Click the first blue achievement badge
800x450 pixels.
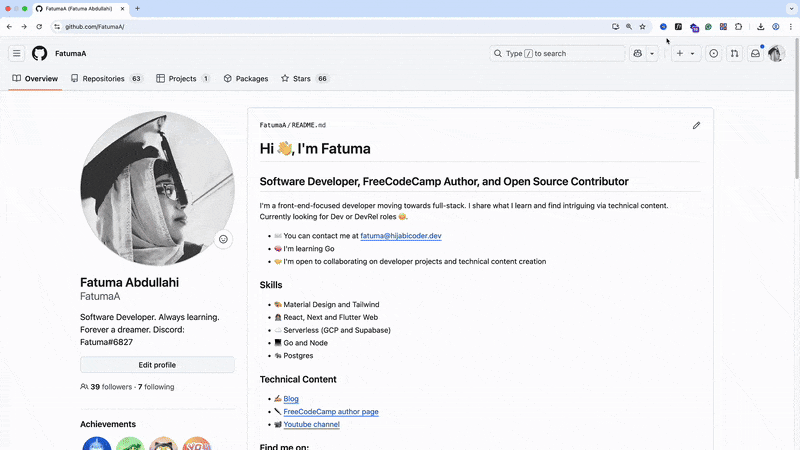click(96, 444)
